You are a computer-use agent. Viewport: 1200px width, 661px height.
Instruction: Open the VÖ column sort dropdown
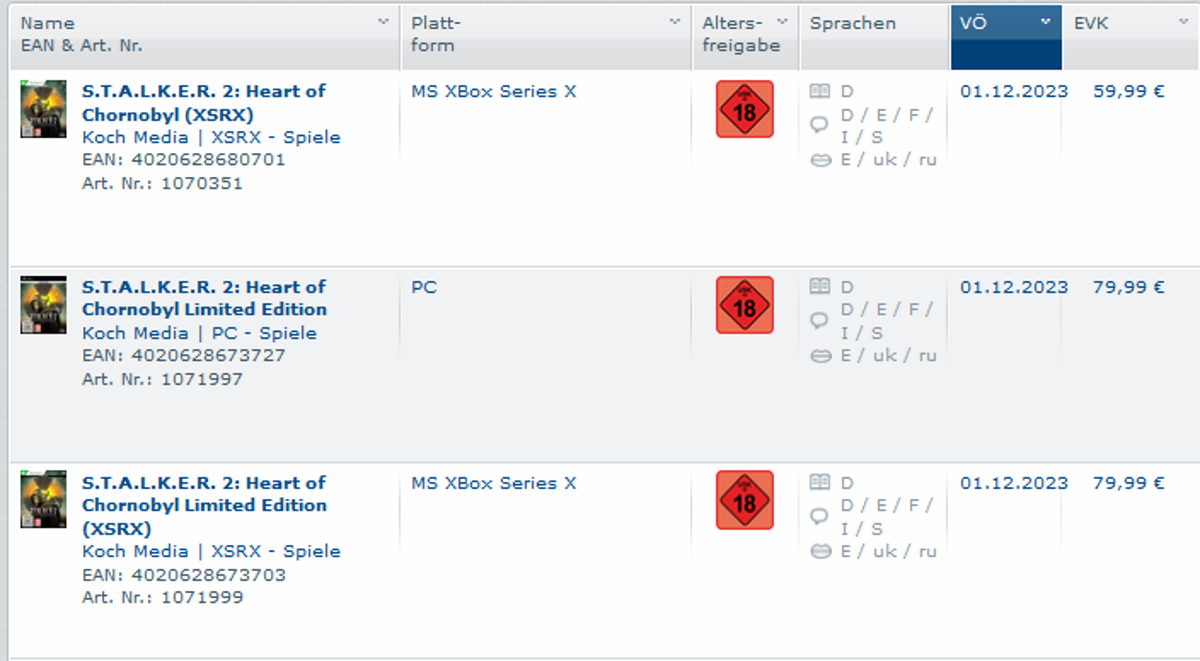pyautogui.click(x=1045, y=22)
